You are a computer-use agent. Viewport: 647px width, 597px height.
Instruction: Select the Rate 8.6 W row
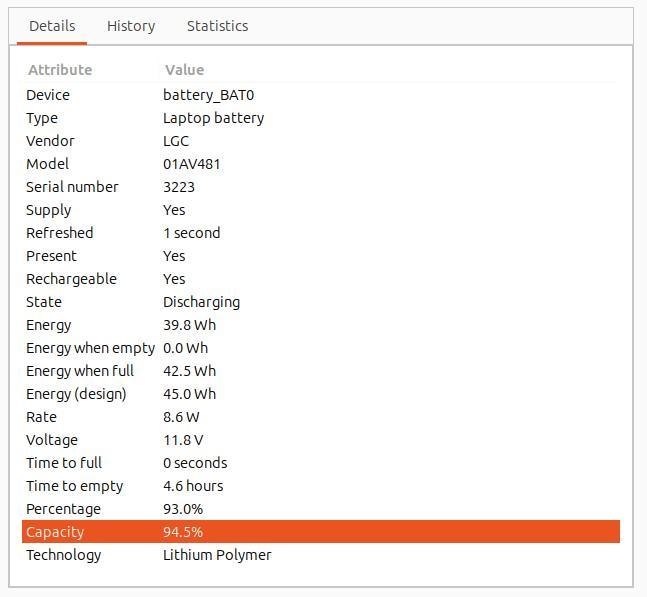321,417
